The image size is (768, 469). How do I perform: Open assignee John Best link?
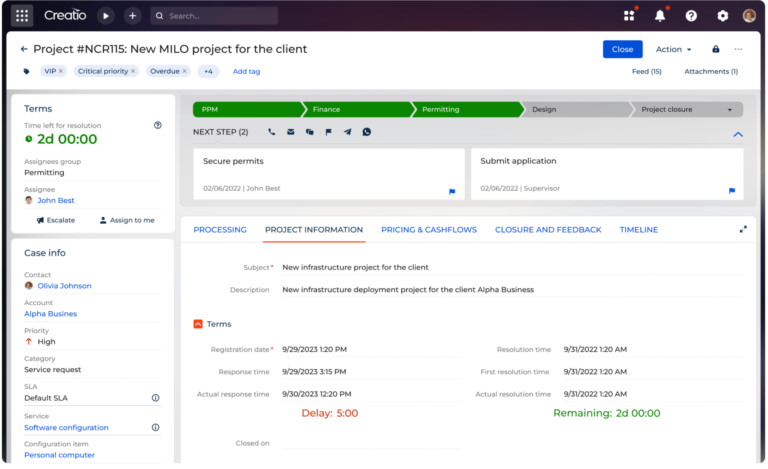click(56, 200)
